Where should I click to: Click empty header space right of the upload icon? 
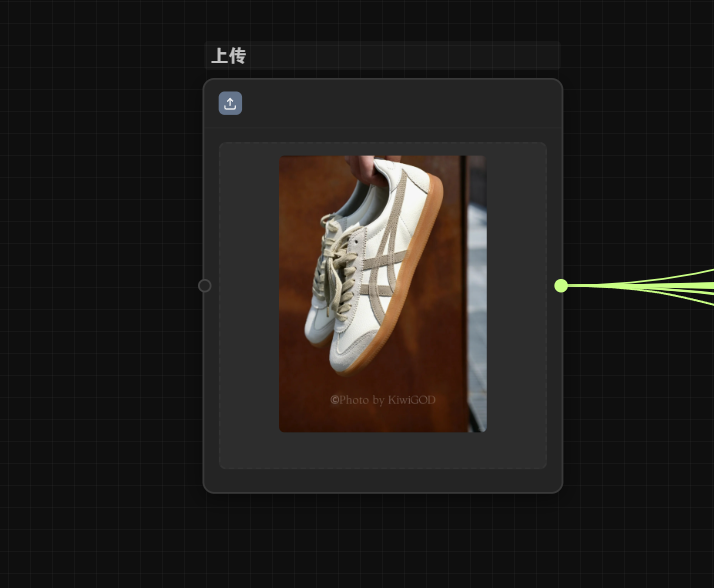click(x=400, y=104)
